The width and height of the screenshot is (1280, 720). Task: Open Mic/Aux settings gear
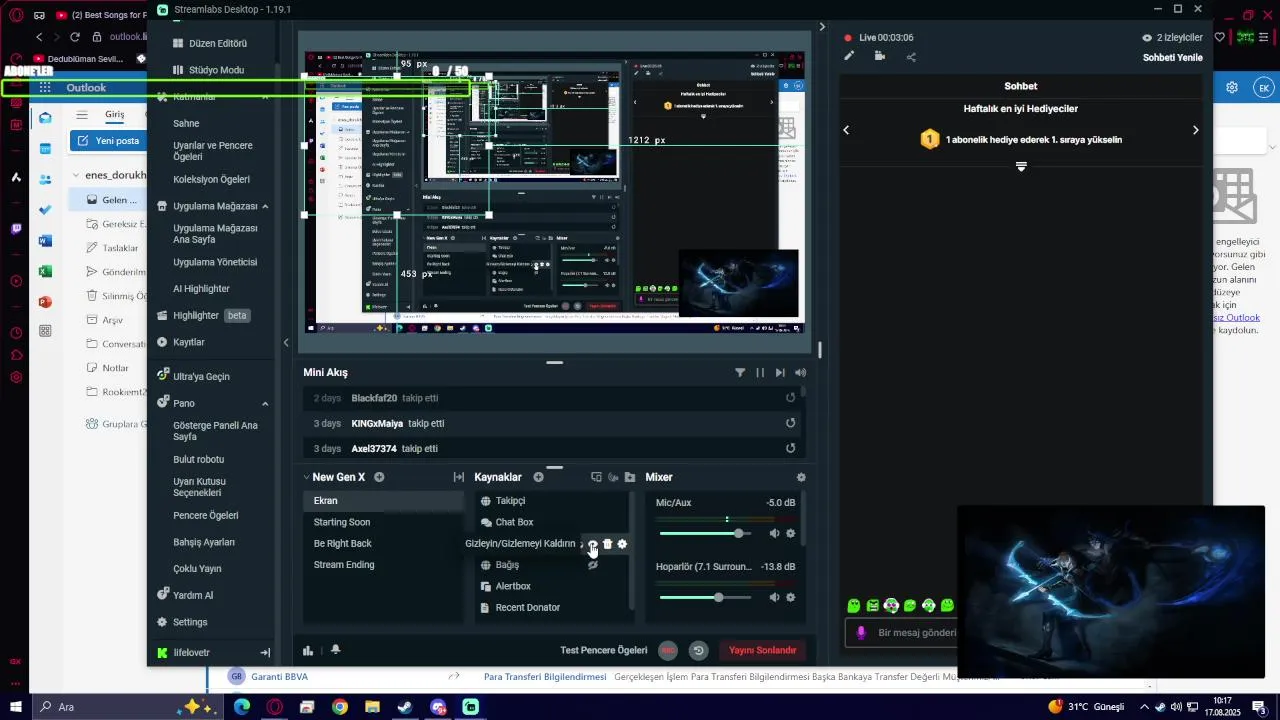click(x=790, y=534)
